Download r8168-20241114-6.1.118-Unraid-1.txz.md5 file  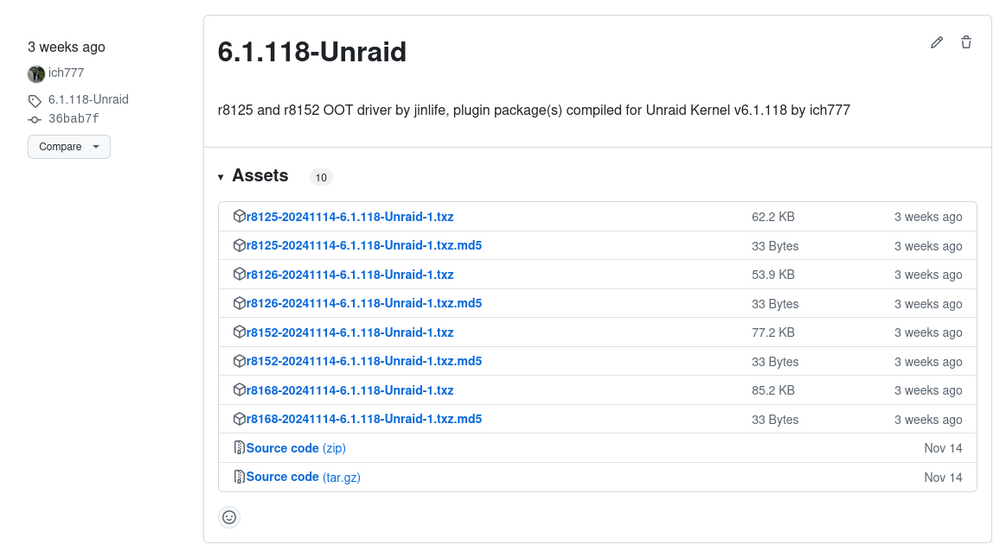click(x=364, y=419)
